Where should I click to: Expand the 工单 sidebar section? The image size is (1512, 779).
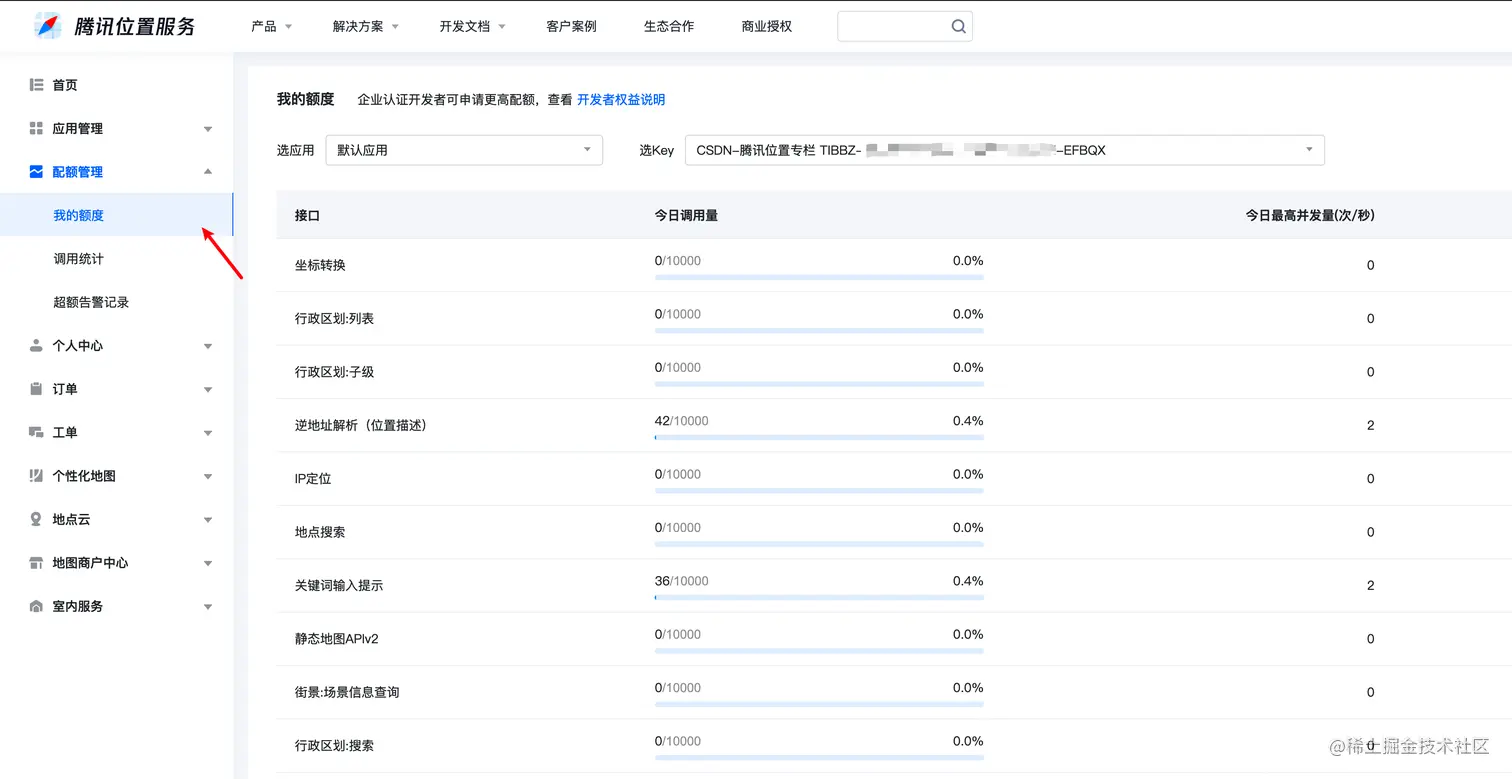pyautogui.click(x=208, y=432)
